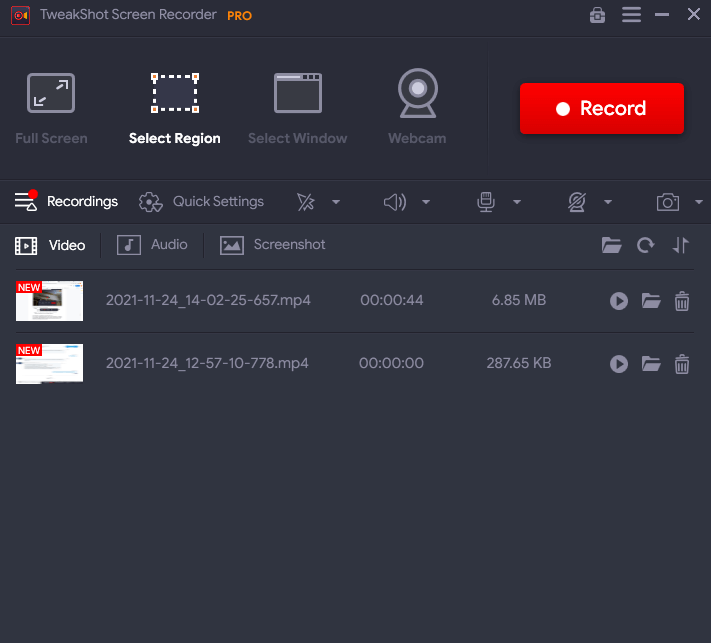
Task: Switch to the Audio tab
Action: [x=152, y=245]
